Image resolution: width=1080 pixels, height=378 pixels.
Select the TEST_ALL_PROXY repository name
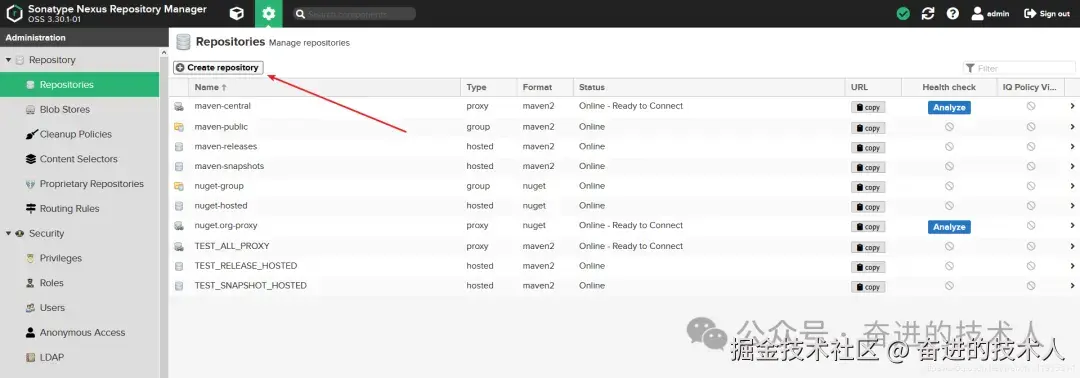[232, 246]
